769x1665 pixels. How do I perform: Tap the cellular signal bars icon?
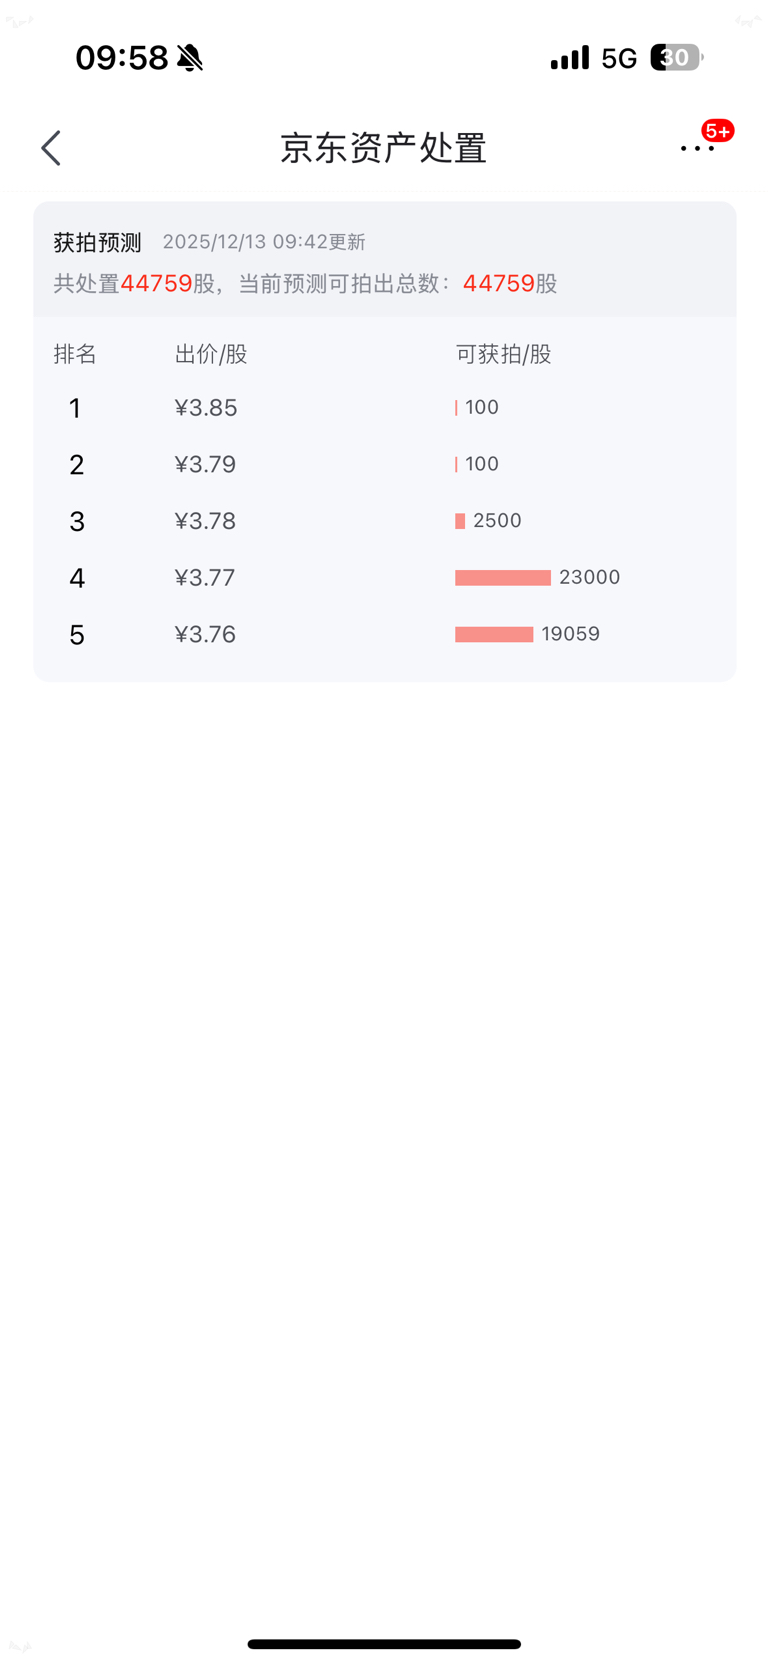point(570,58)
